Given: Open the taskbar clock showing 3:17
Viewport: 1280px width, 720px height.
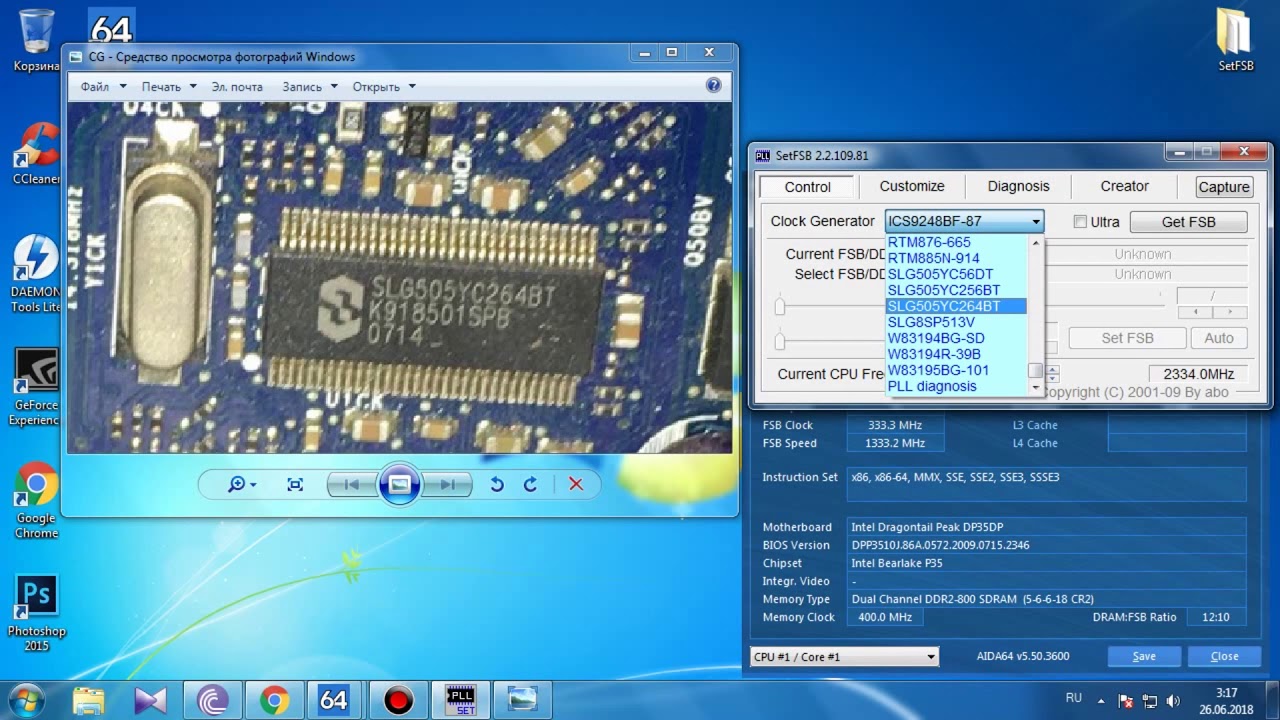Looking at the screenshot, I should [1226, 701].
